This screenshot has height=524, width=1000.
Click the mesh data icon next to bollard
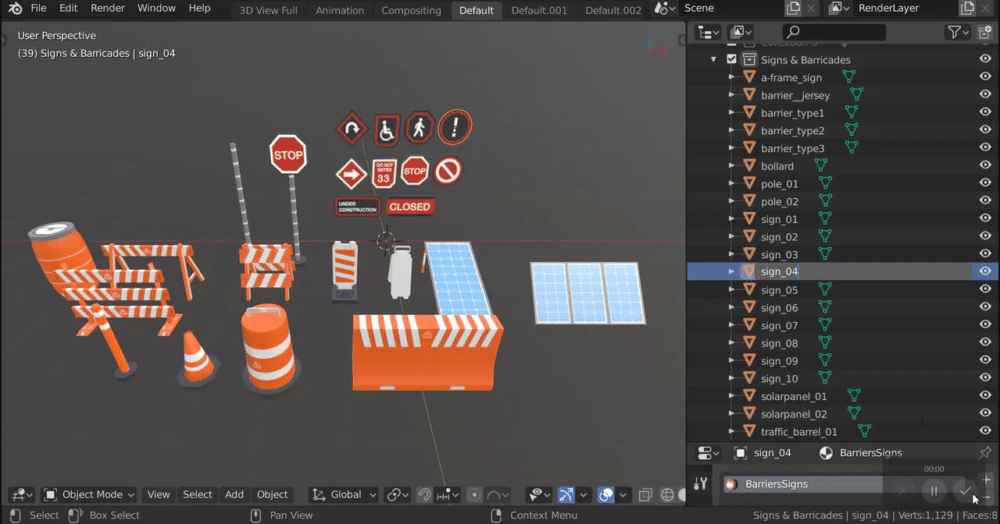click(820, 166)
